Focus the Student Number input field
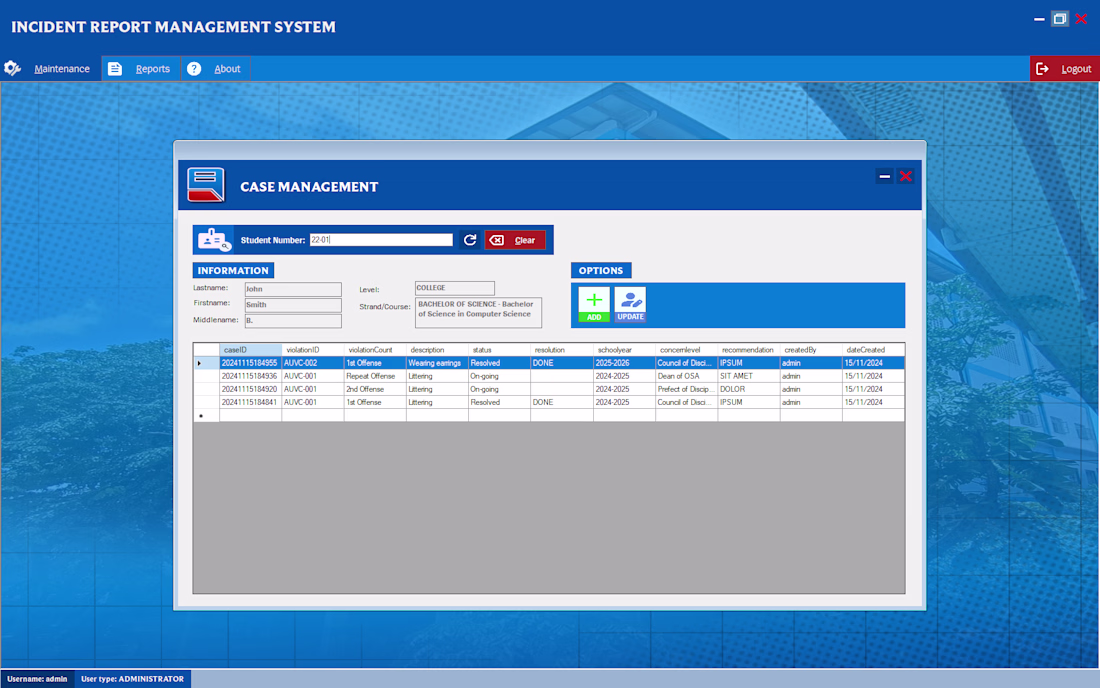1100x688 pixels. point(381,240)
